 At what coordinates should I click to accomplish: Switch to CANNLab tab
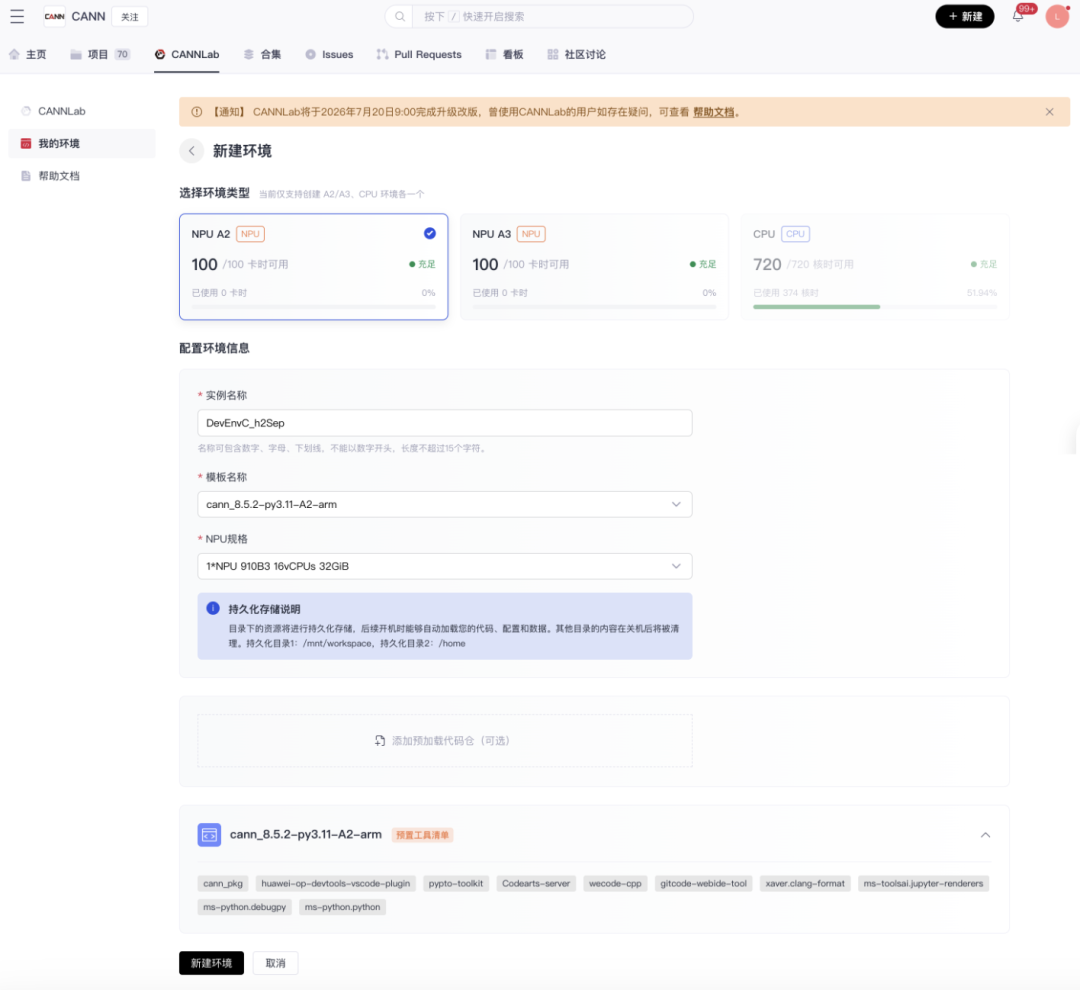tap(187, 54)
